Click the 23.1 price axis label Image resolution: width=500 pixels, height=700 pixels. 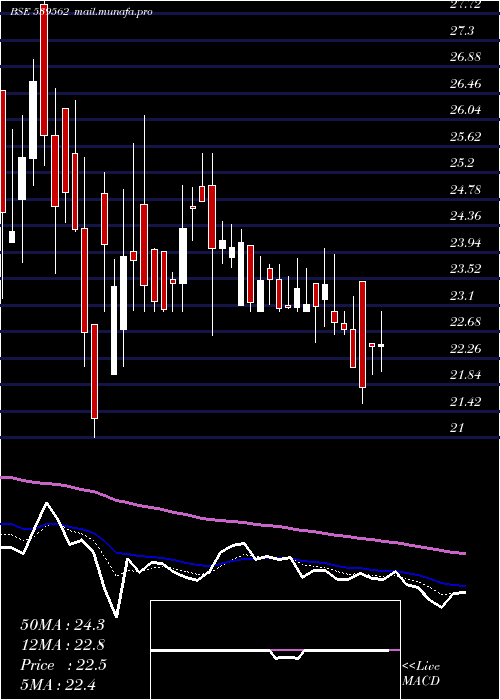click(x=462, y=295)
